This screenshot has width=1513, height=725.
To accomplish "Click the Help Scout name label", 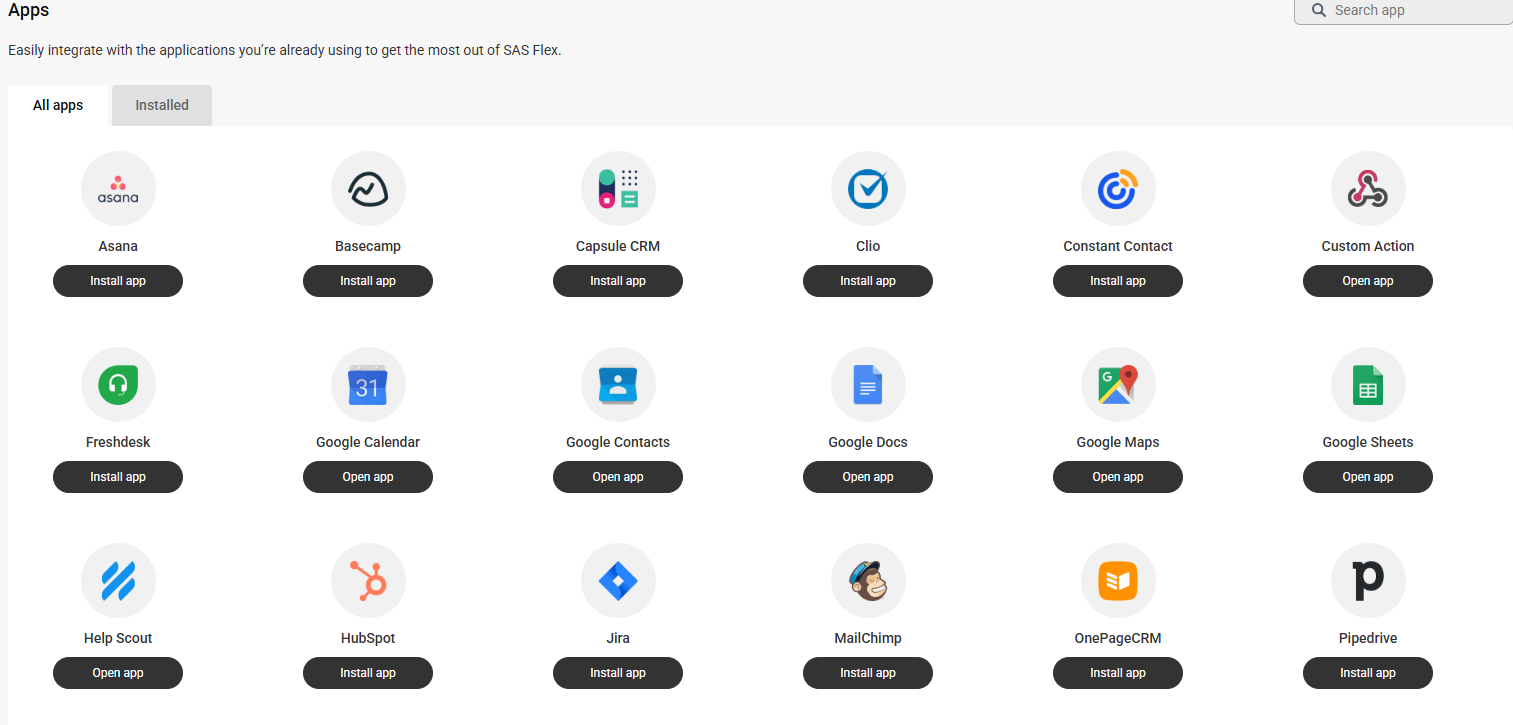I will tap(118, 638).
